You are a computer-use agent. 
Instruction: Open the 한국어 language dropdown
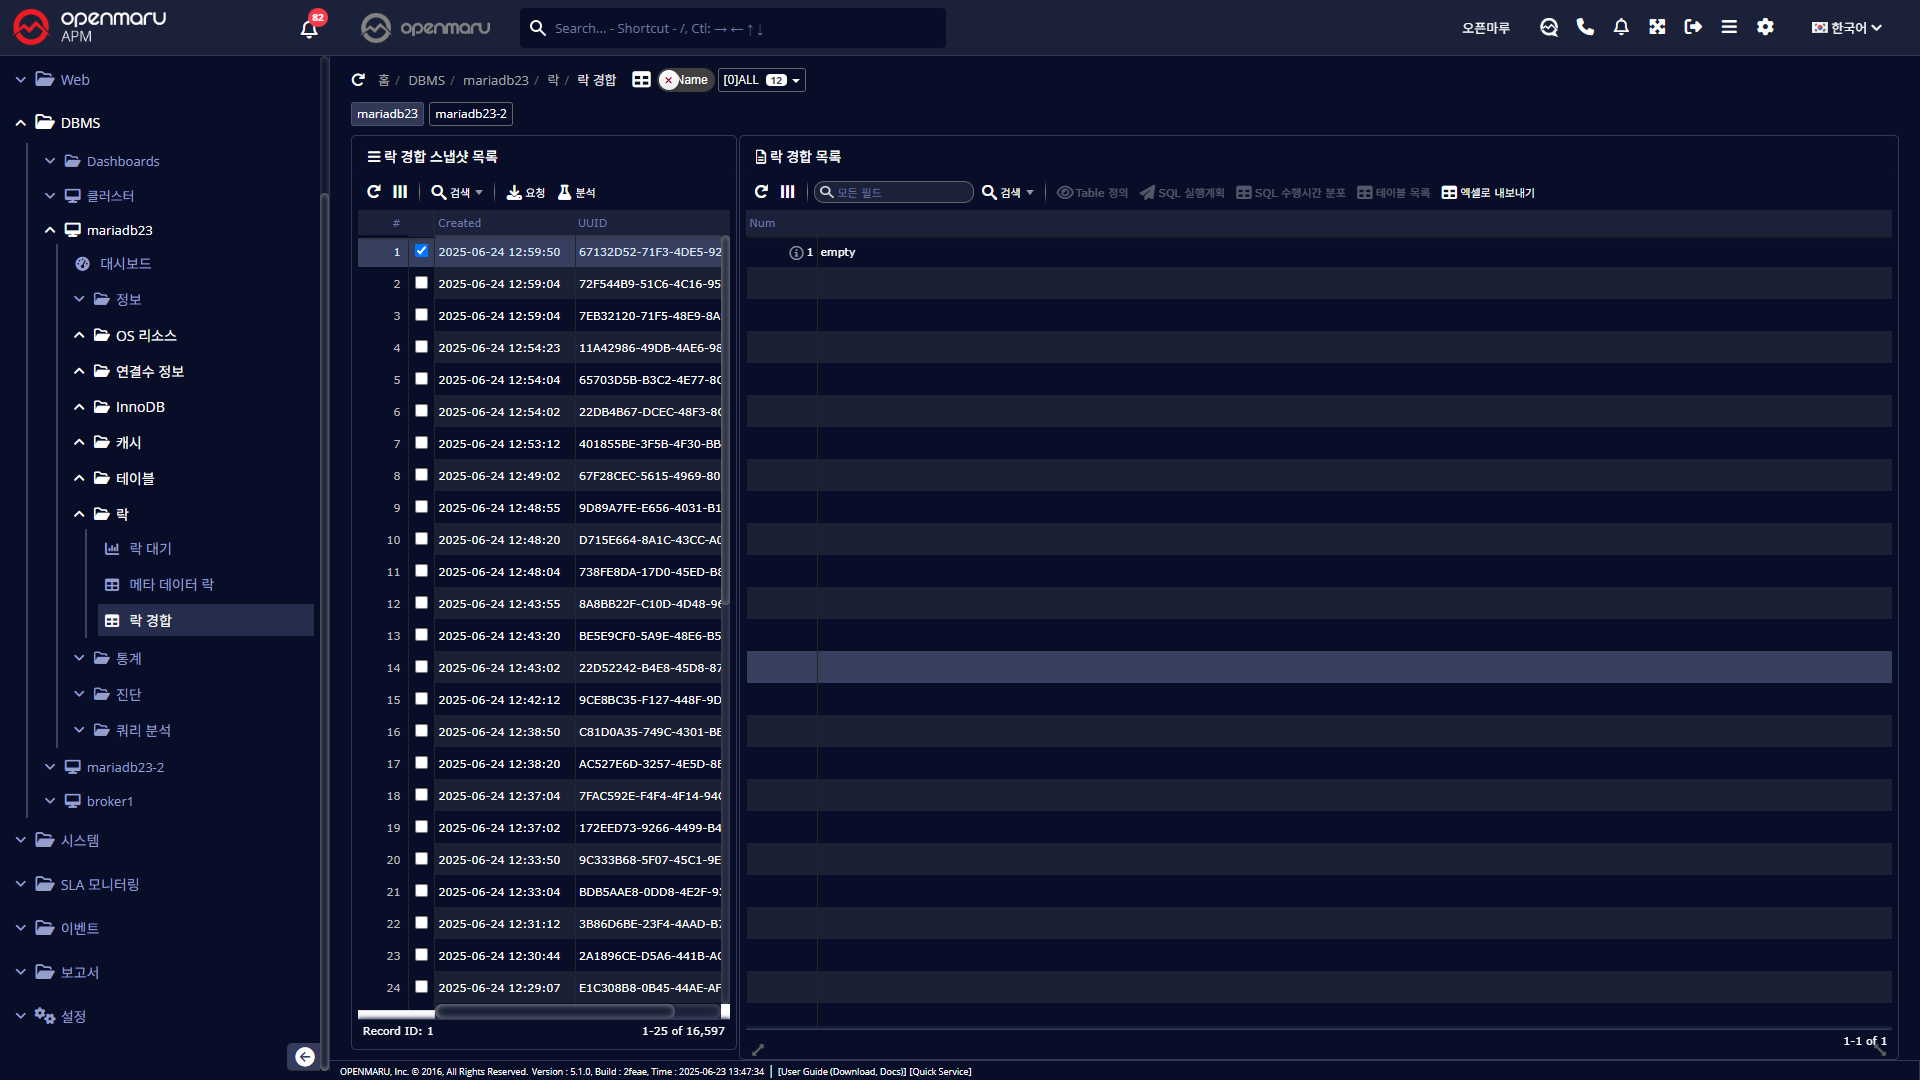[x=1847, y=28]
